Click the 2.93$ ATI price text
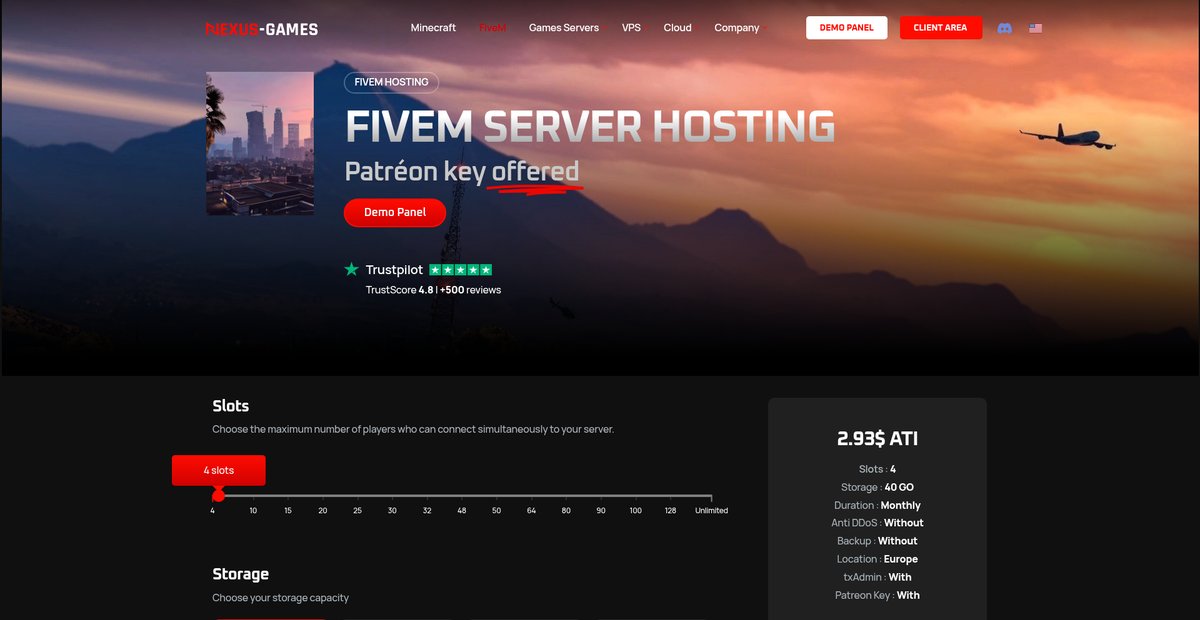 point(877,438)
